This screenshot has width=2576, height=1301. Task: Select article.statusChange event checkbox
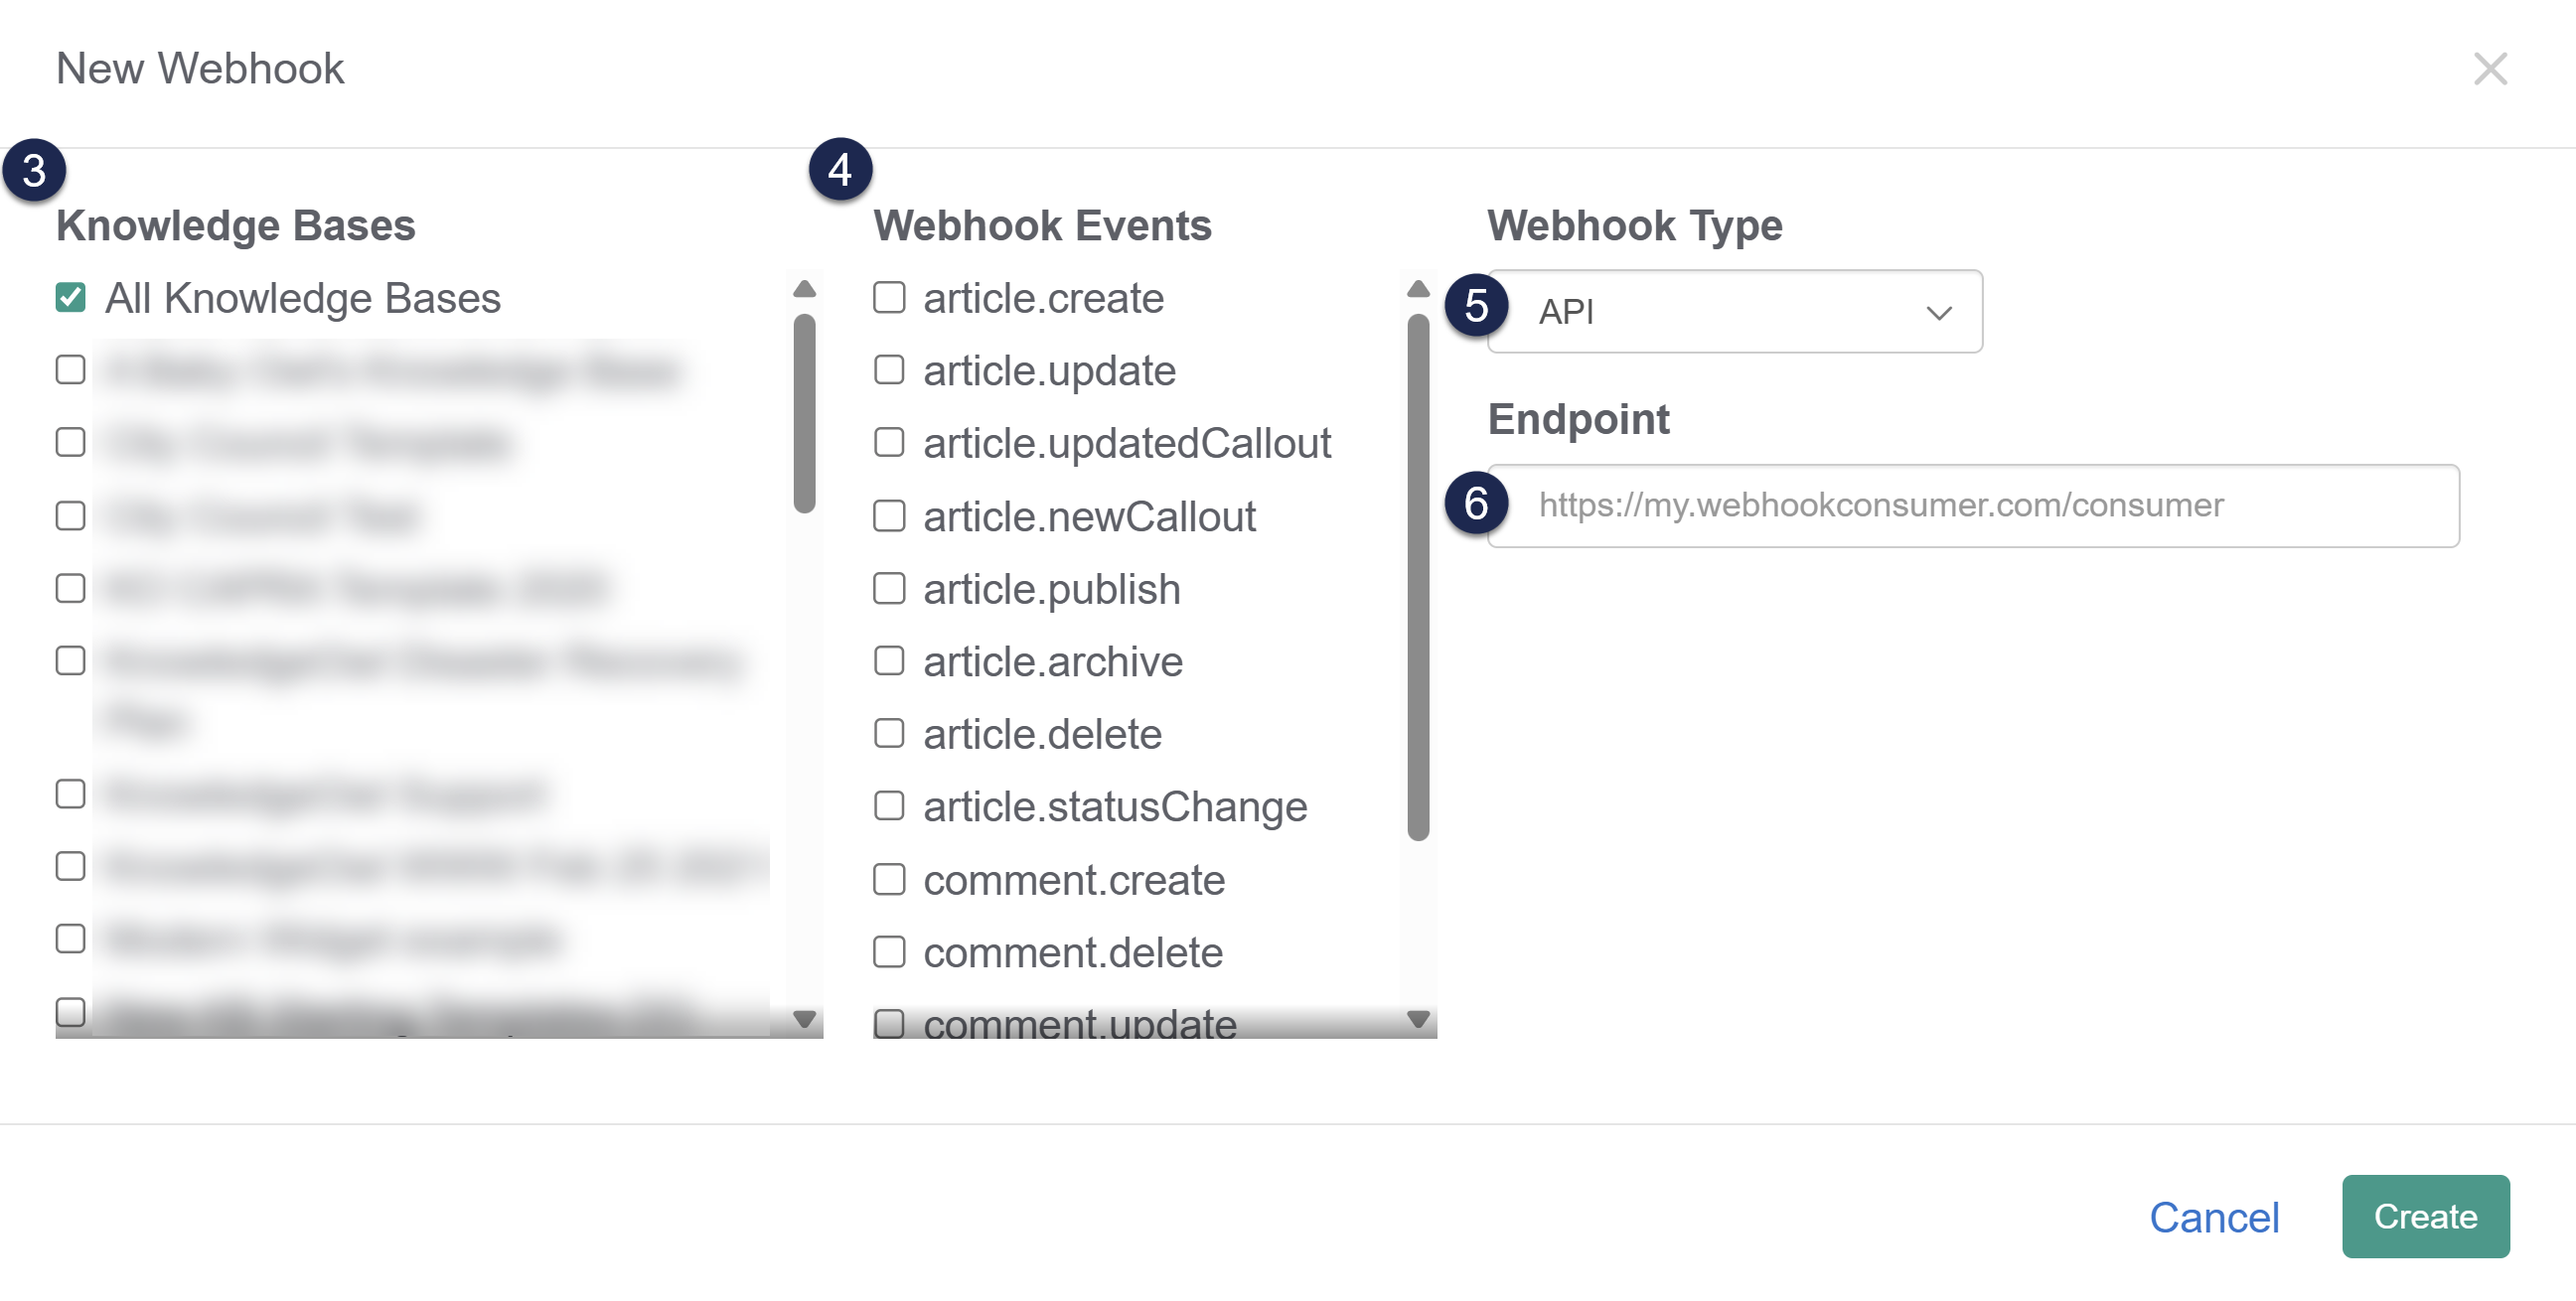tap(889, 806)
